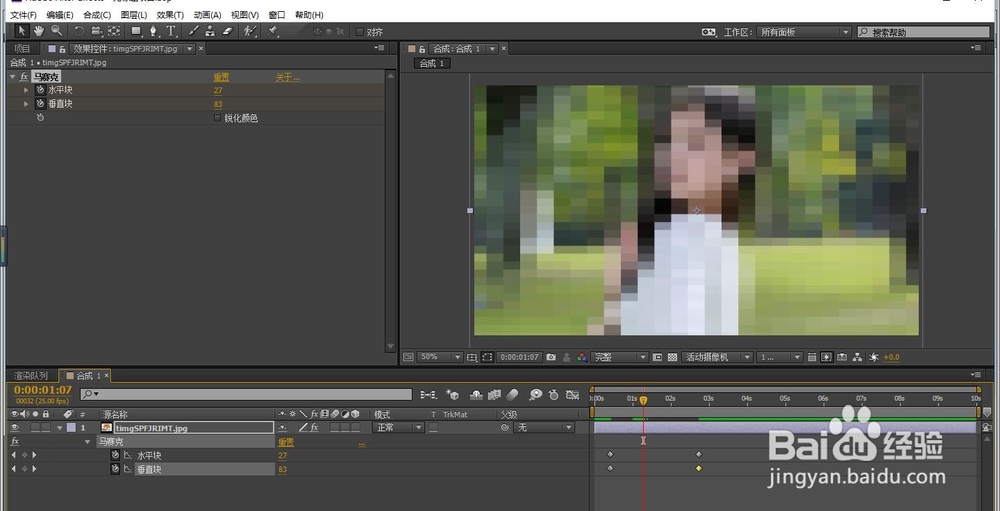Check the 锐化颜色 checkbox
This screenshot has height=511, width=1000.
(x=217, y=118)
